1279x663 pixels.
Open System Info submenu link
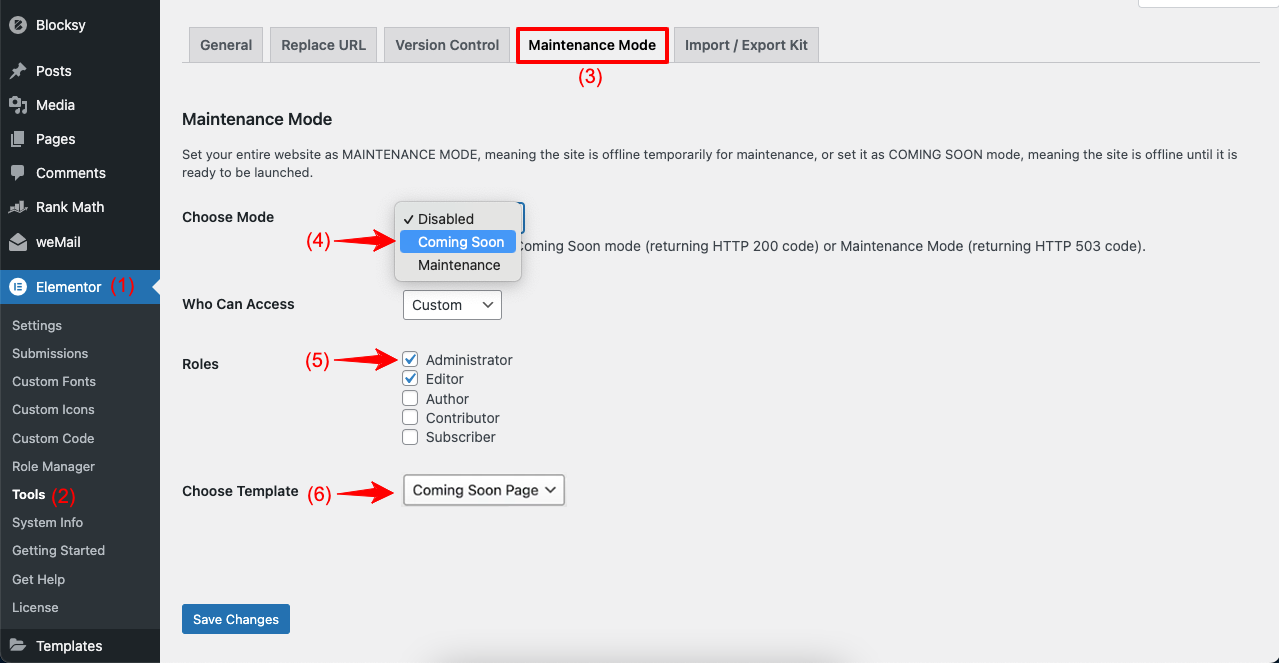(x=47, y=522)
